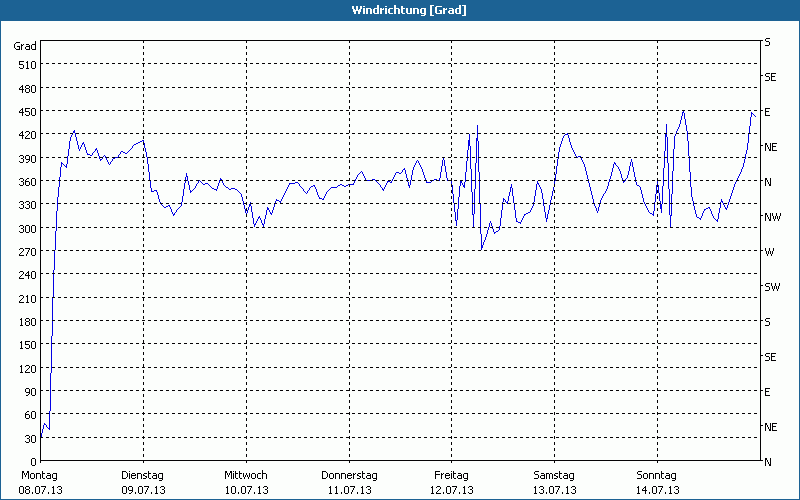Choose the 'Freitag' day label

451,476
